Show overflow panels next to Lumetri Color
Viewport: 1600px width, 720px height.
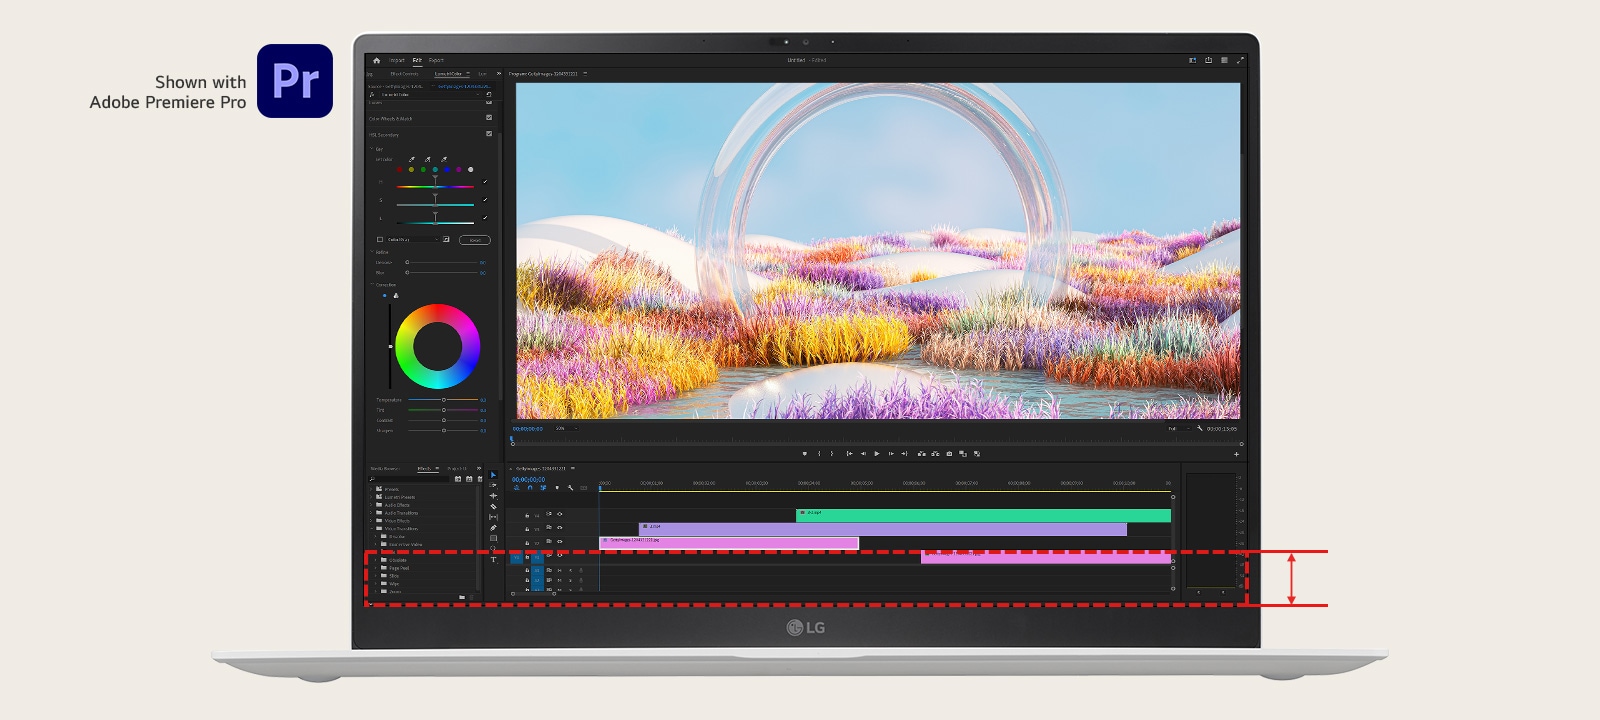(x=499, y=74)
